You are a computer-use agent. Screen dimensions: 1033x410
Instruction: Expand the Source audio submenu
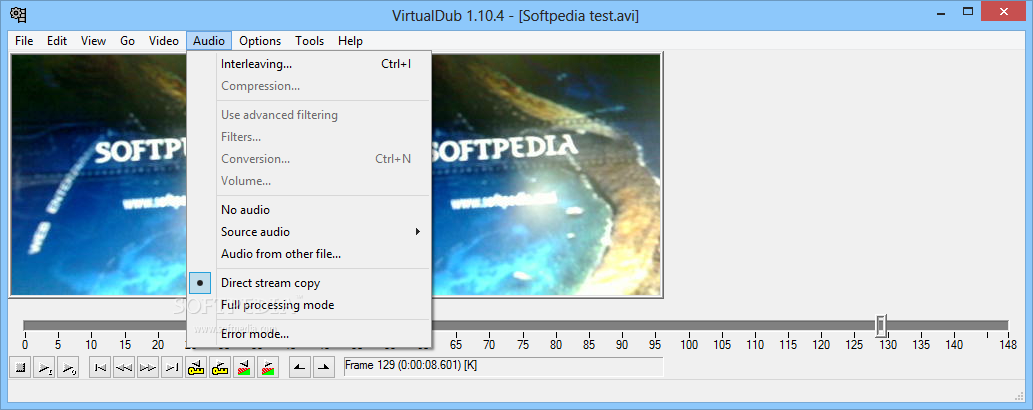coord(310,232)
